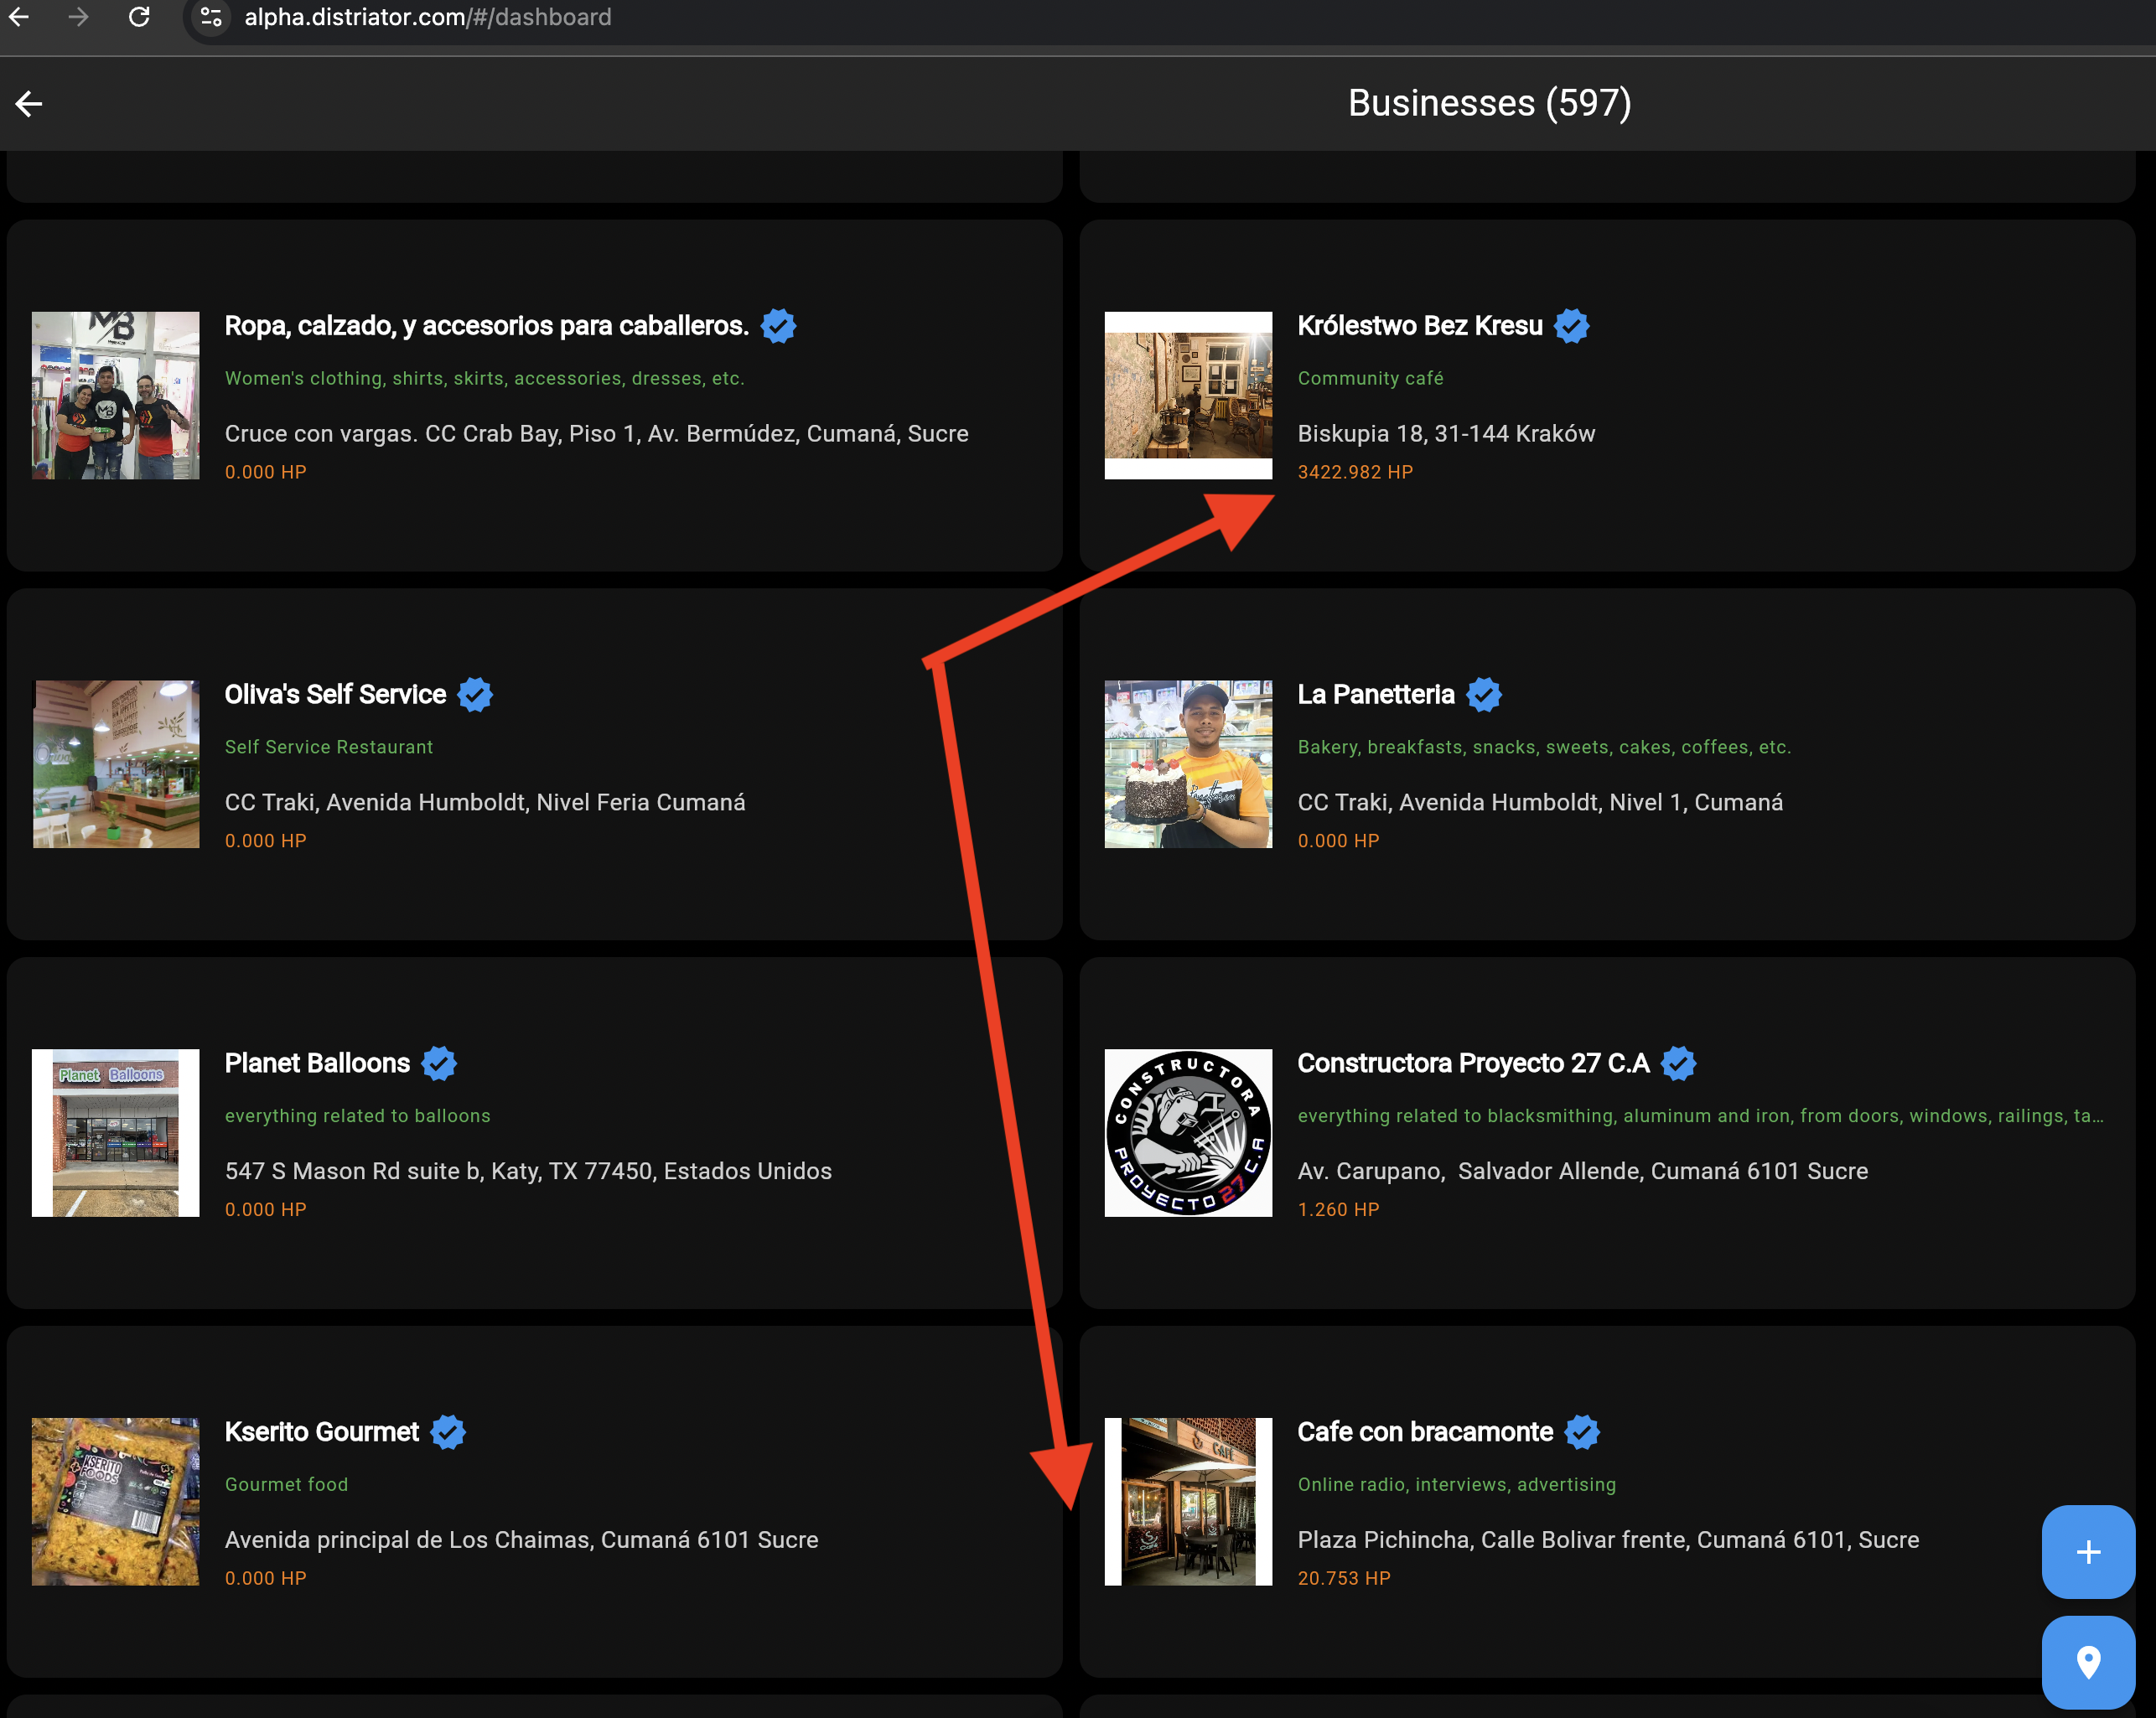The height and width of the screenshot is (1718, 2156).
Task: Click Cruce con vargas. CC Crab Bay address
Action: (x=596, y=434)
